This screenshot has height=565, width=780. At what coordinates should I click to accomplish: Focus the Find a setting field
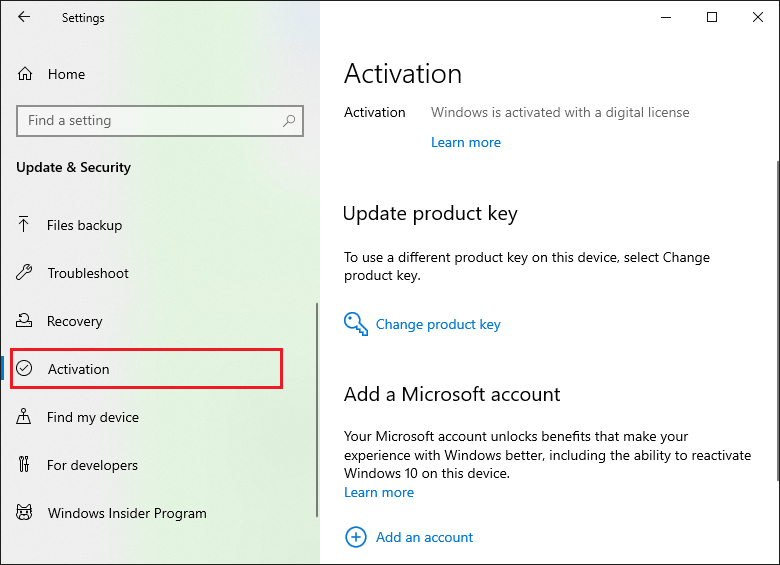click(x=160, y=121)
